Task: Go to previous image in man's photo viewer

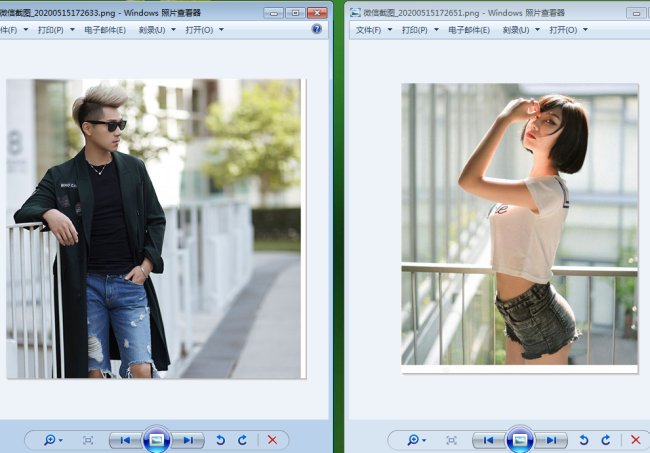Action: 125,440
